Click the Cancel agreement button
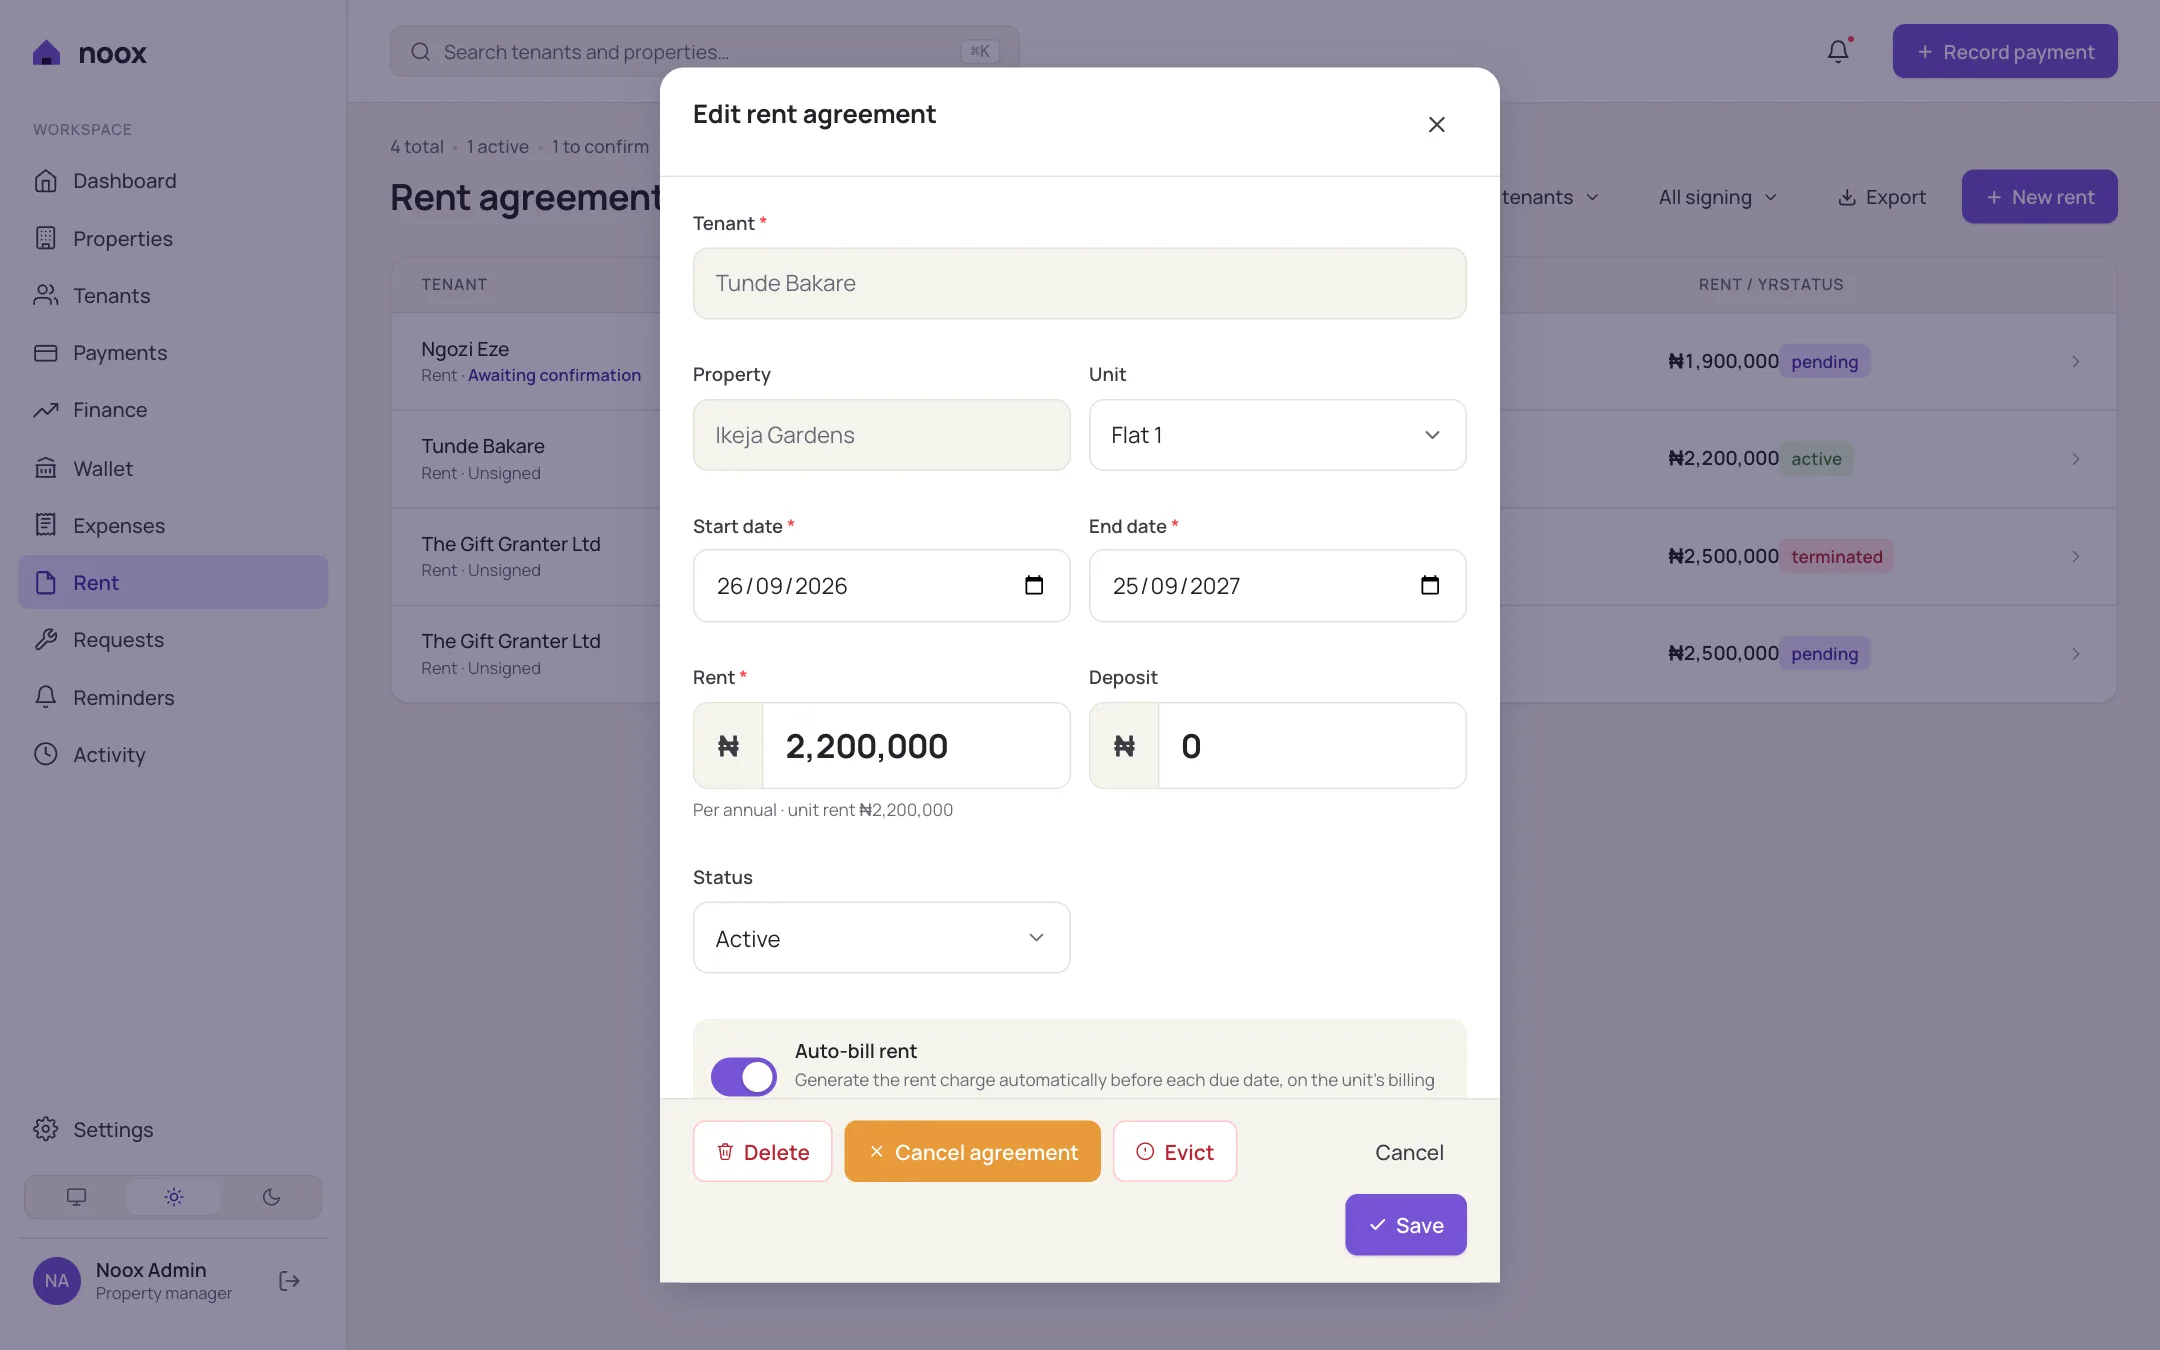The width and height of the screenshot is (2160, 1350). [972, 1152]
